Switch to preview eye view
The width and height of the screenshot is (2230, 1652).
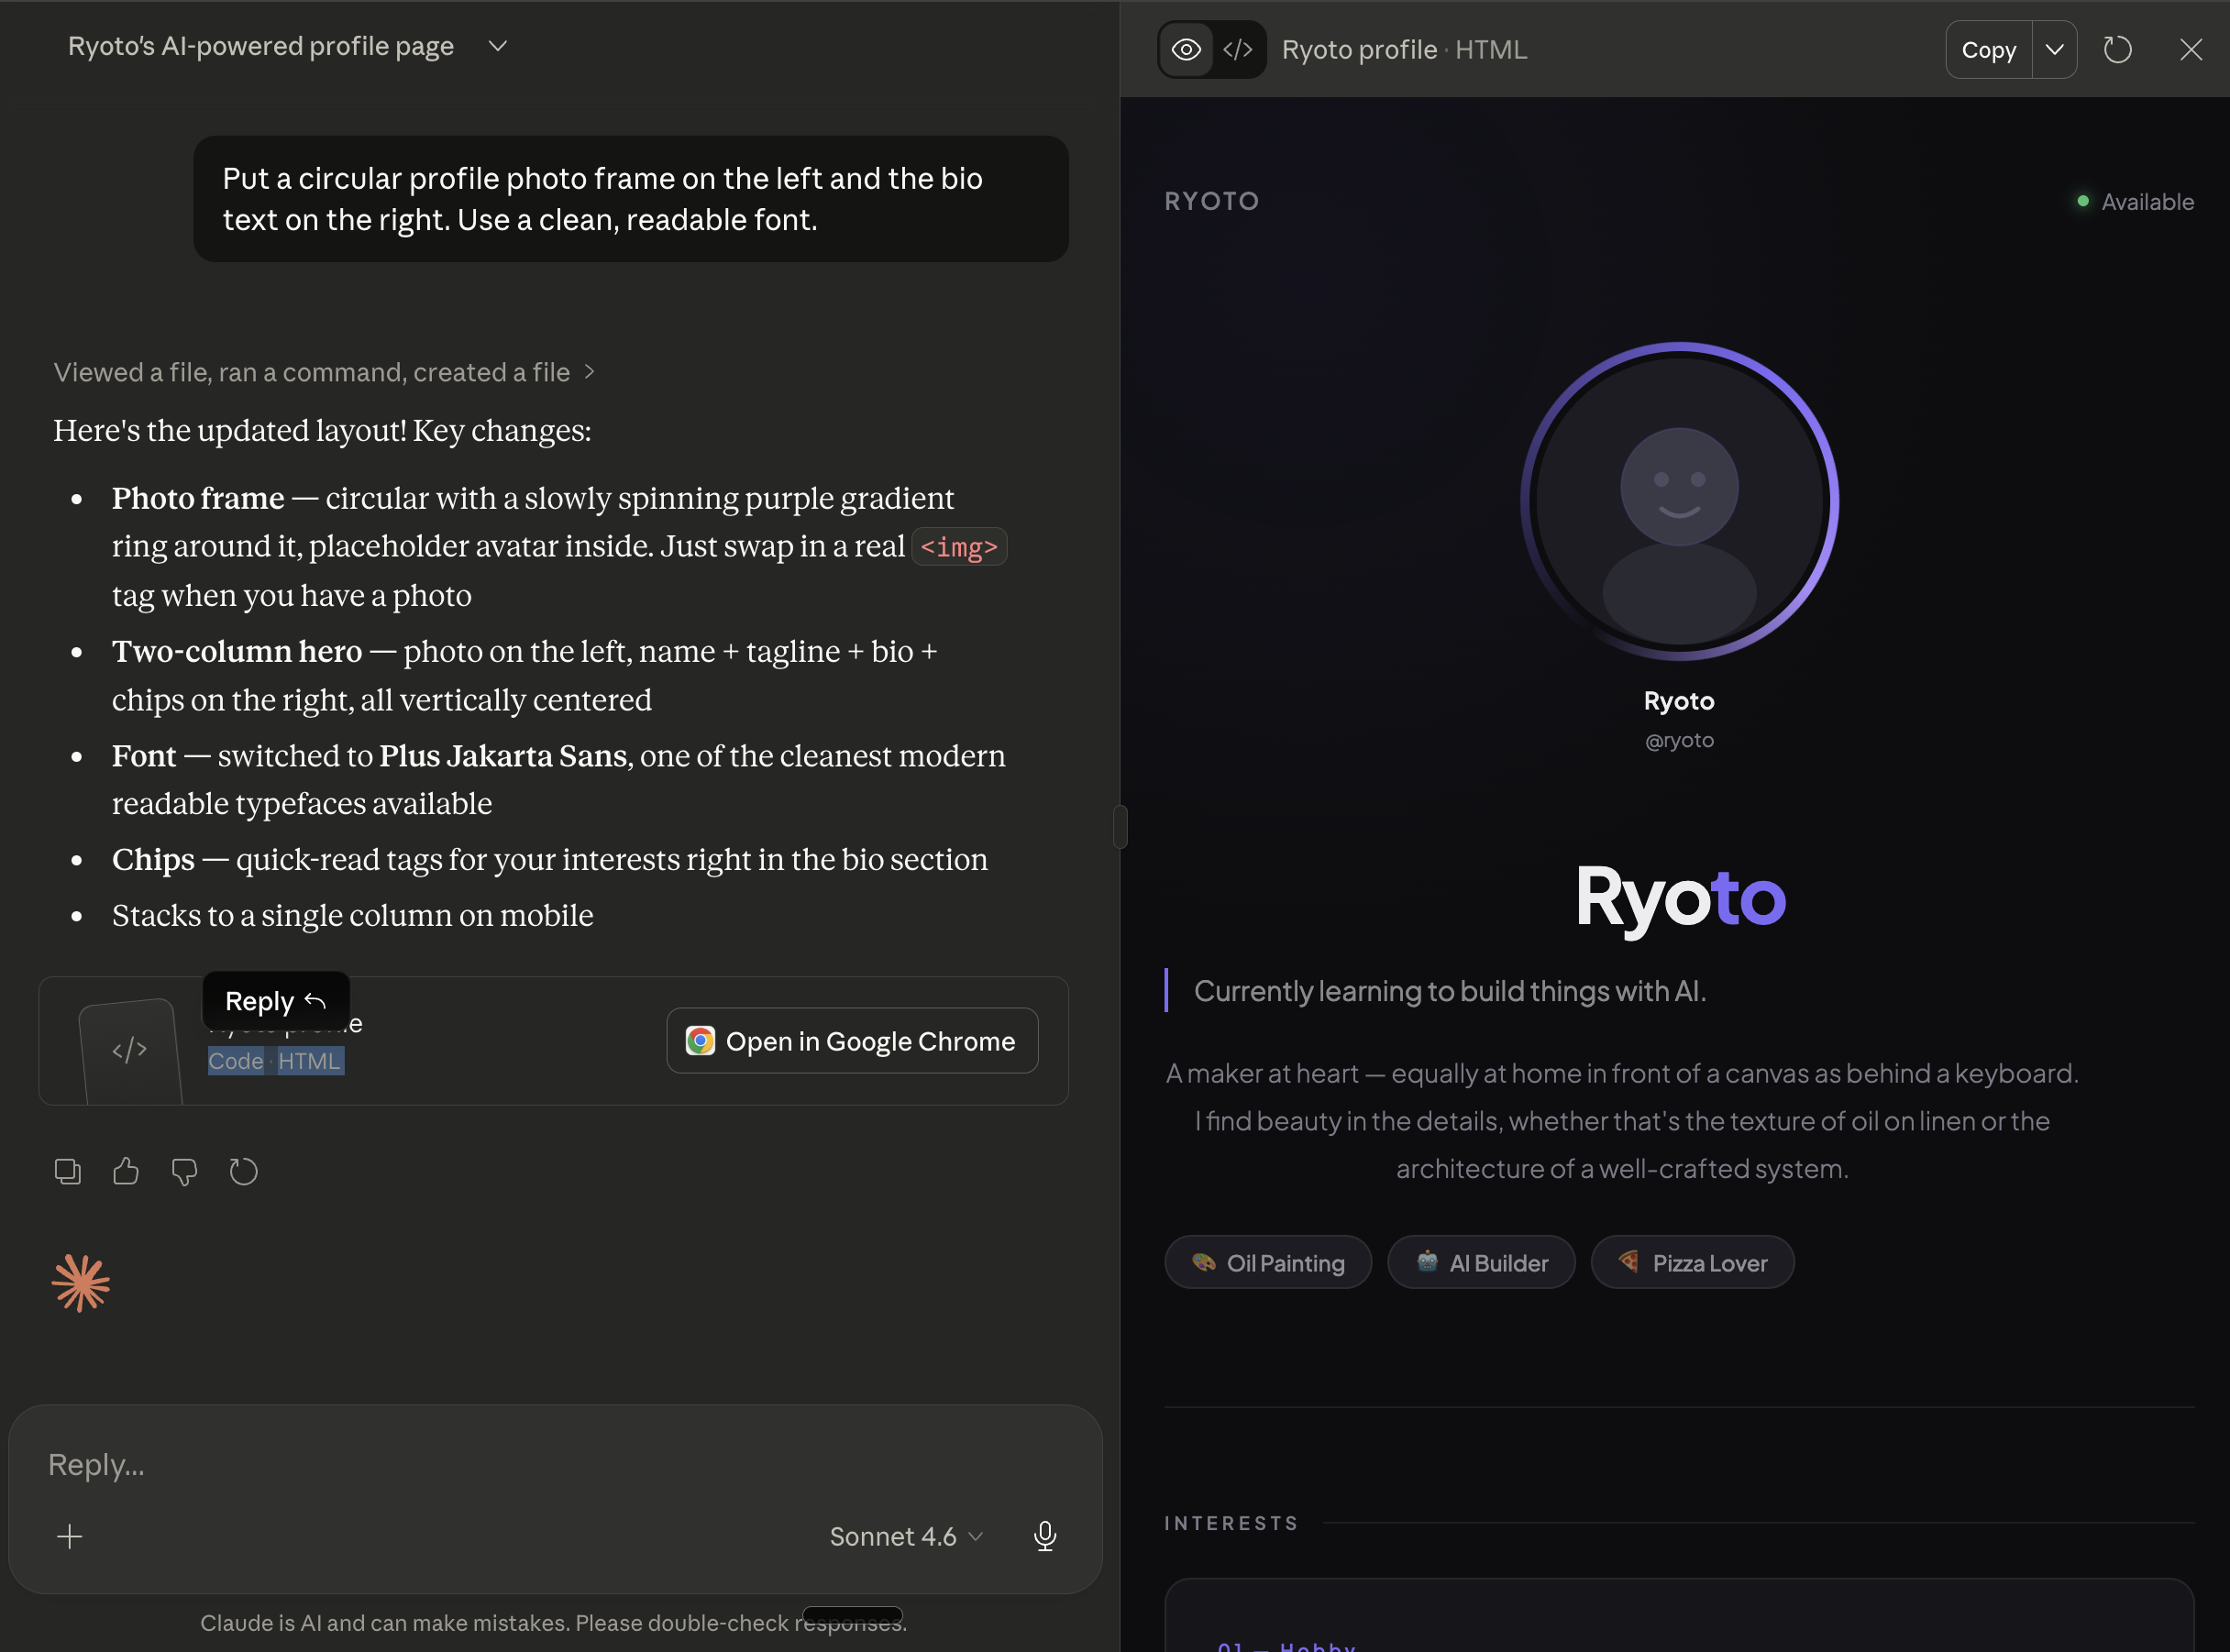(1186, 50)
